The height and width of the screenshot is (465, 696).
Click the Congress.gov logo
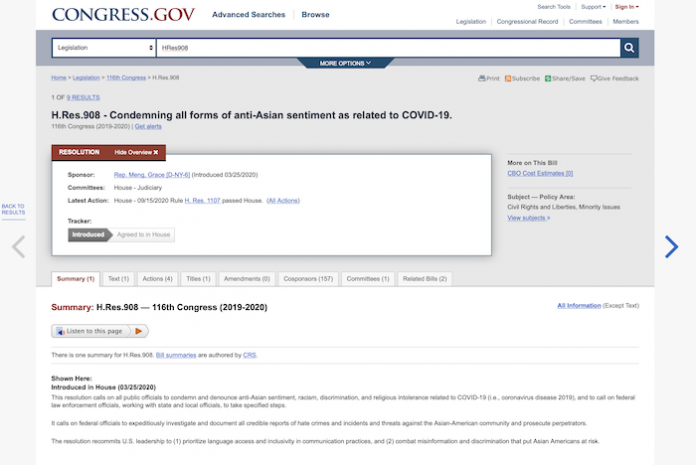coord(123,15)
